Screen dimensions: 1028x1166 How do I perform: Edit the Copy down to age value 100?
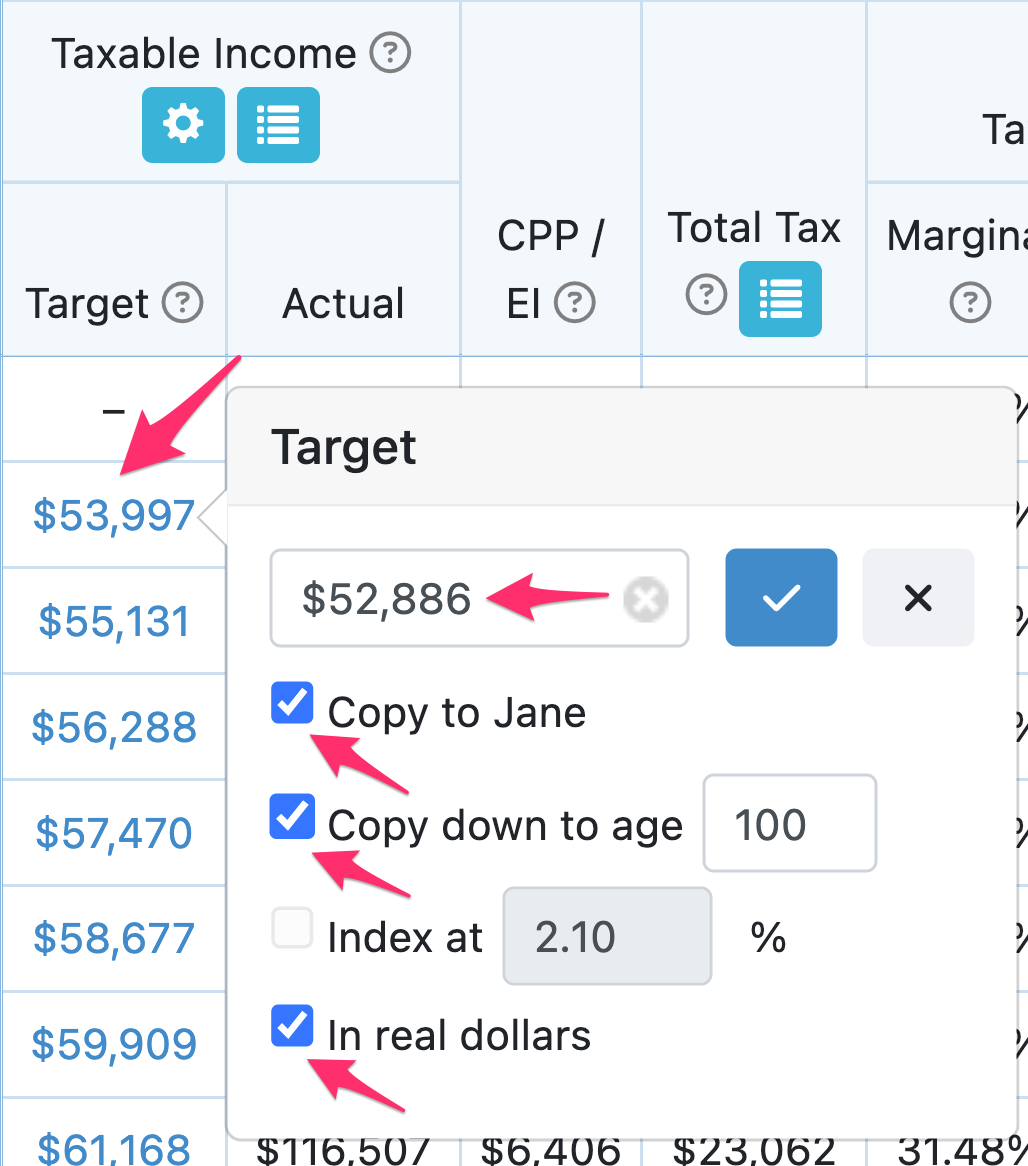[x=789, y=823]
